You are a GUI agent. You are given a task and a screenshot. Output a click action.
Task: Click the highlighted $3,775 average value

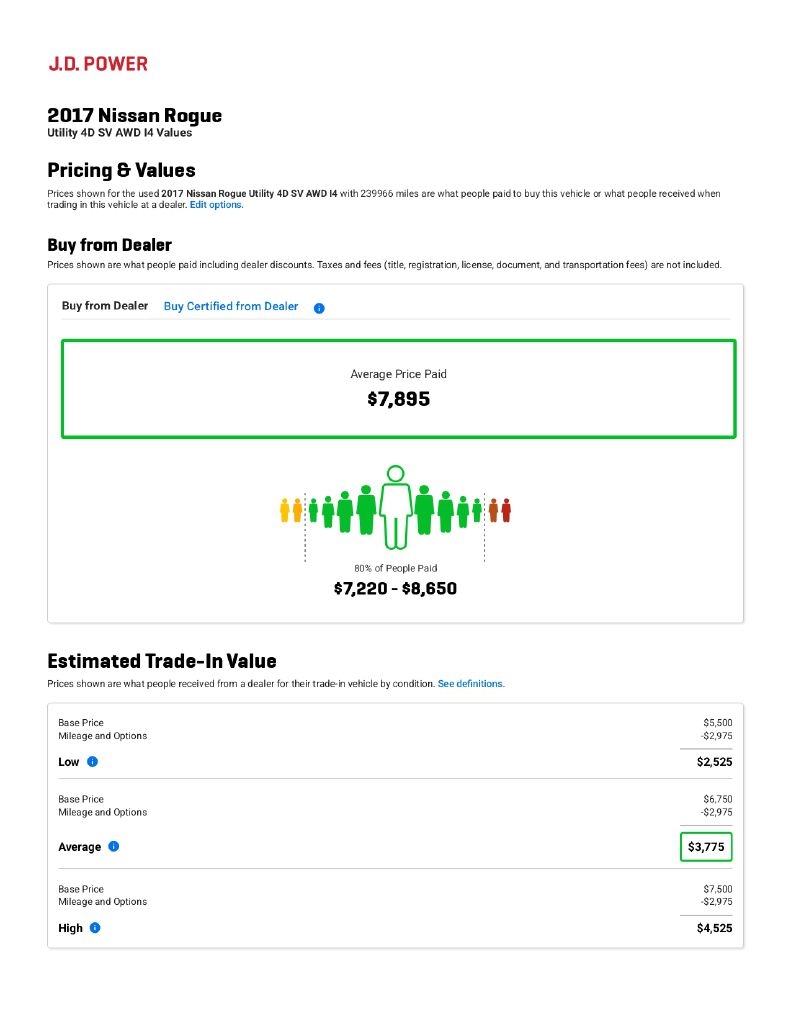(706, 847)
